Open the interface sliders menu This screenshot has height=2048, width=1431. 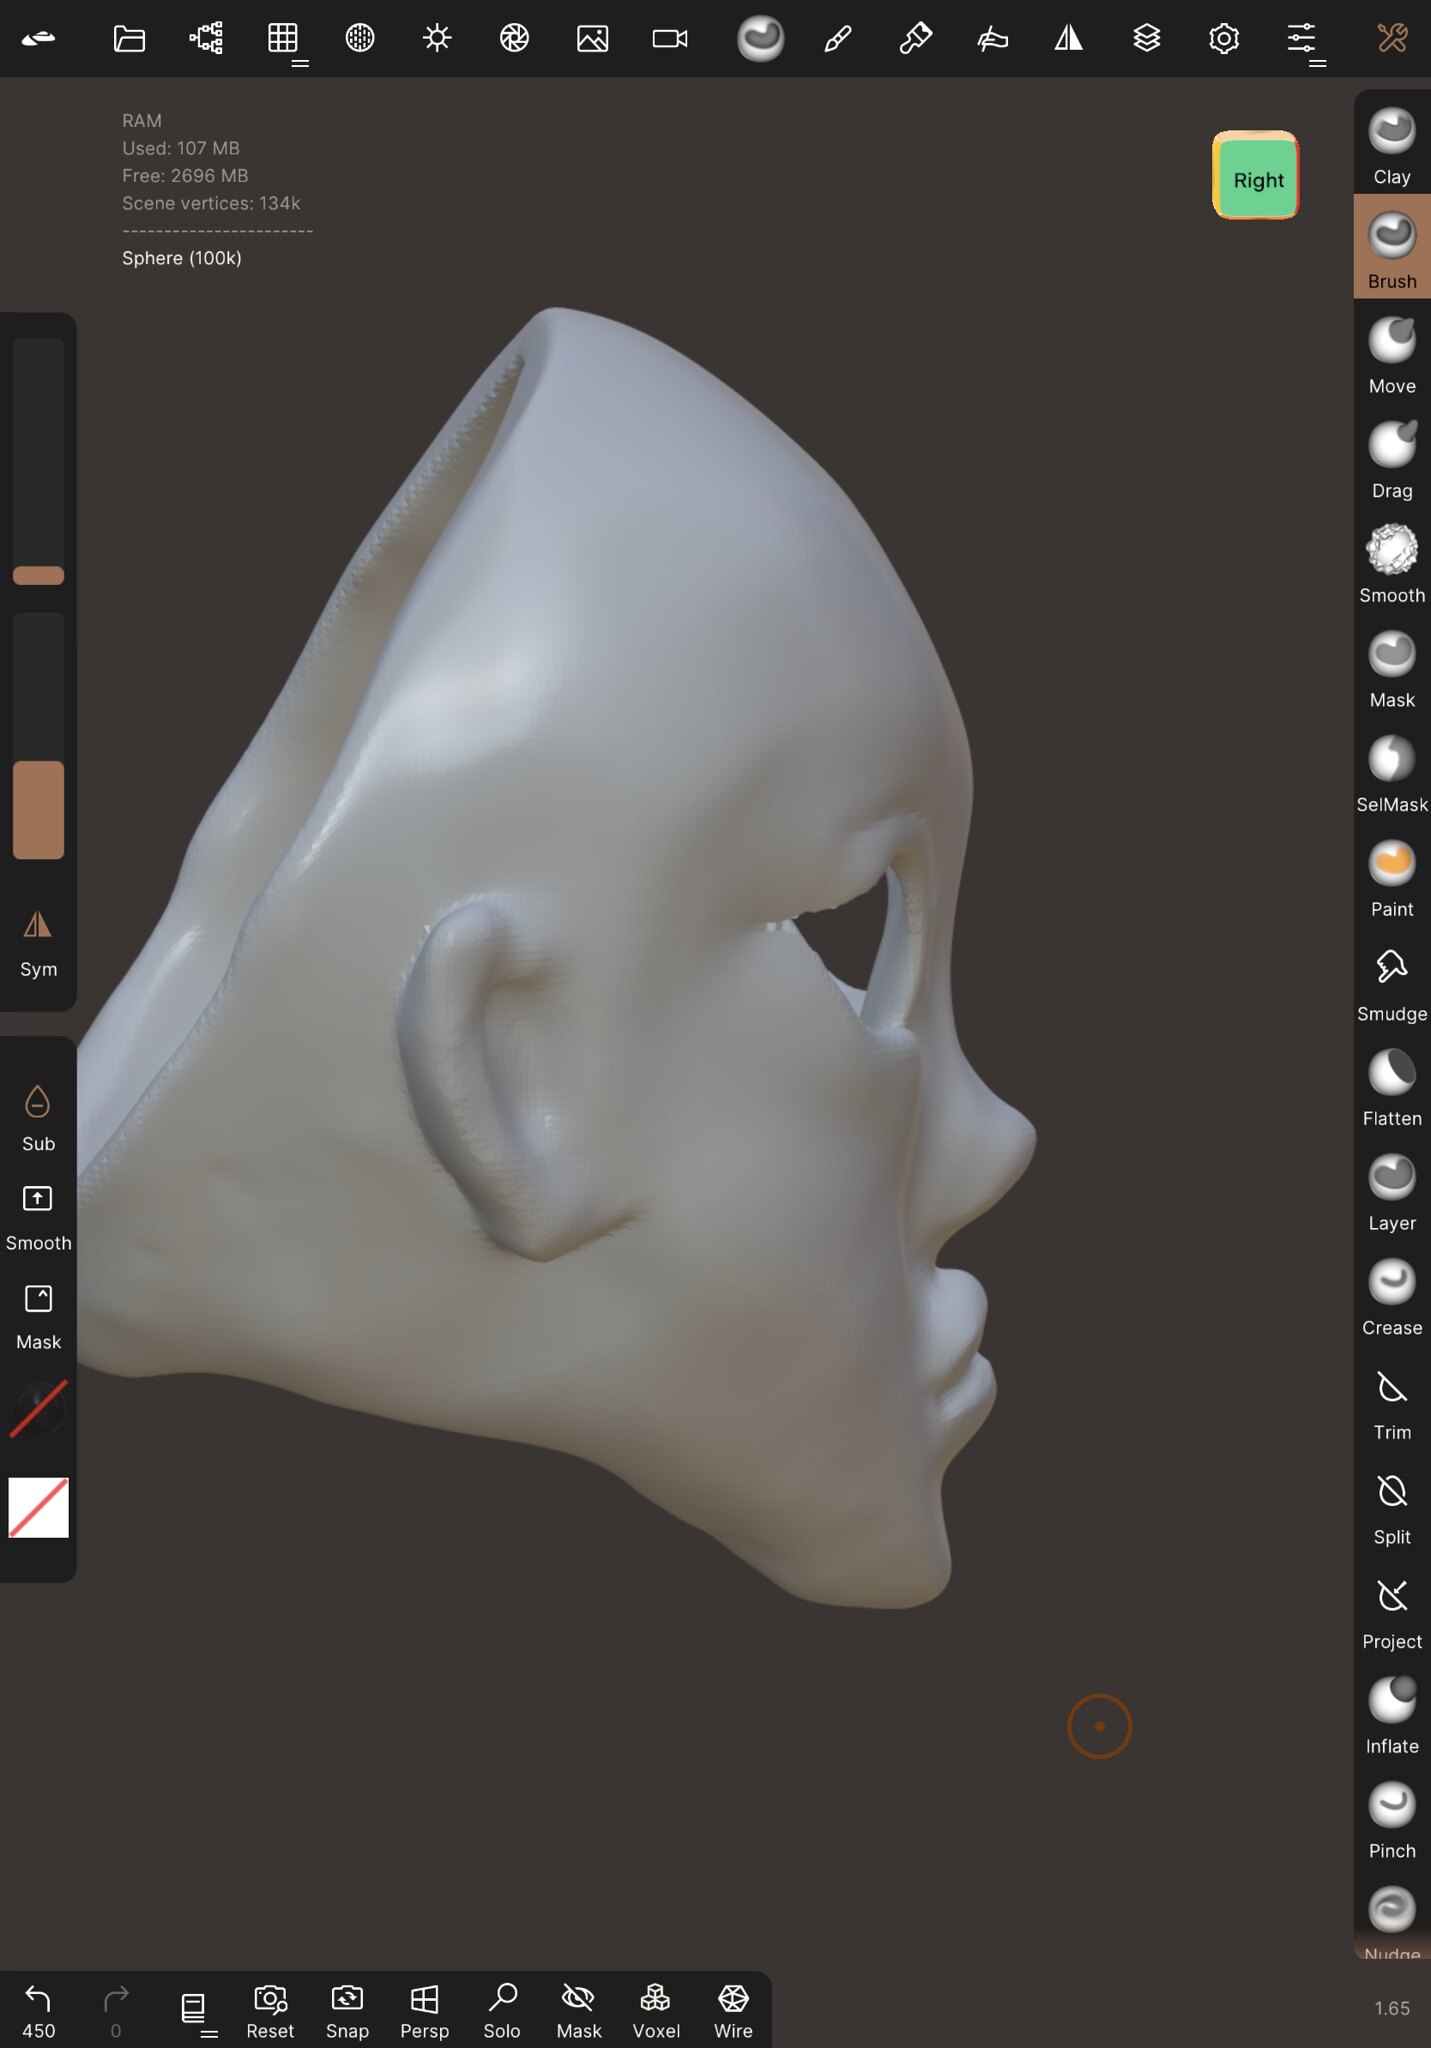1302,38
